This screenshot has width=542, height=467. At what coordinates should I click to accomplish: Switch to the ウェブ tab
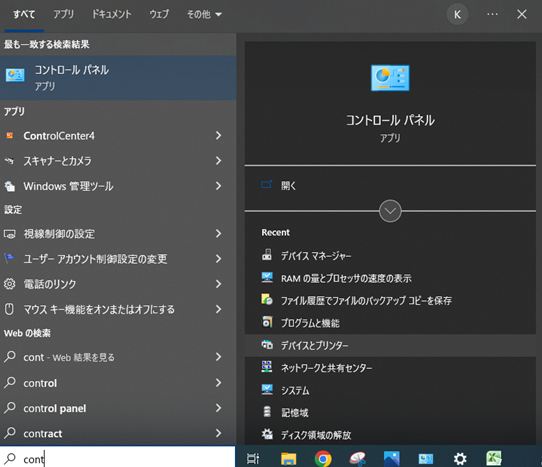(x=159, y=14)
